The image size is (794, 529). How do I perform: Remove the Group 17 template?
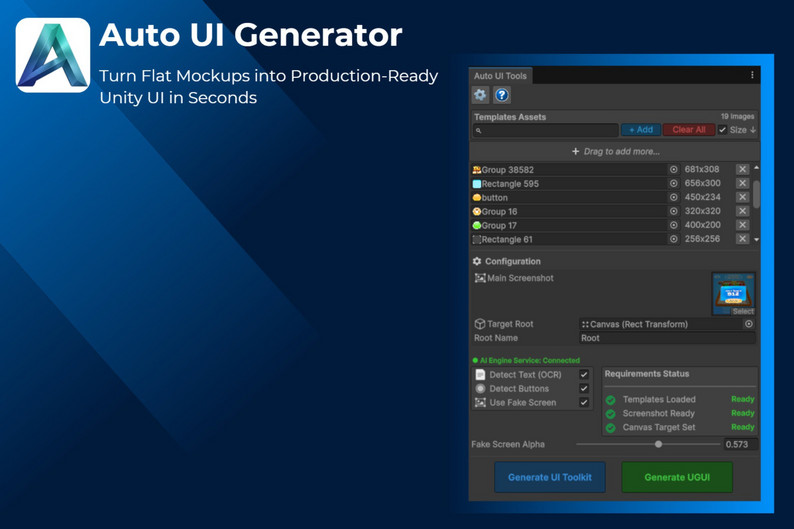tap(742, 225)
